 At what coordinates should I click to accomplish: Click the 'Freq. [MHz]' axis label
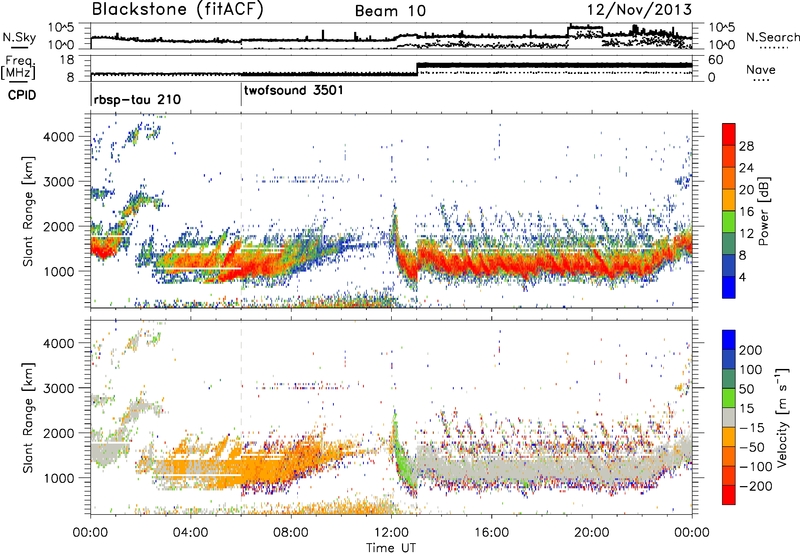[x=19, y=67]
